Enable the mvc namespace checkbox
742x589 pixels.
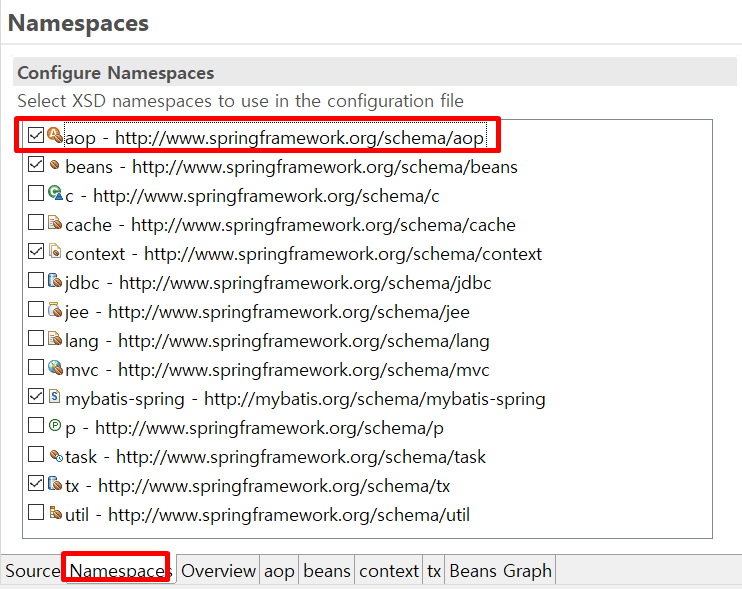[x=36, y=367]
